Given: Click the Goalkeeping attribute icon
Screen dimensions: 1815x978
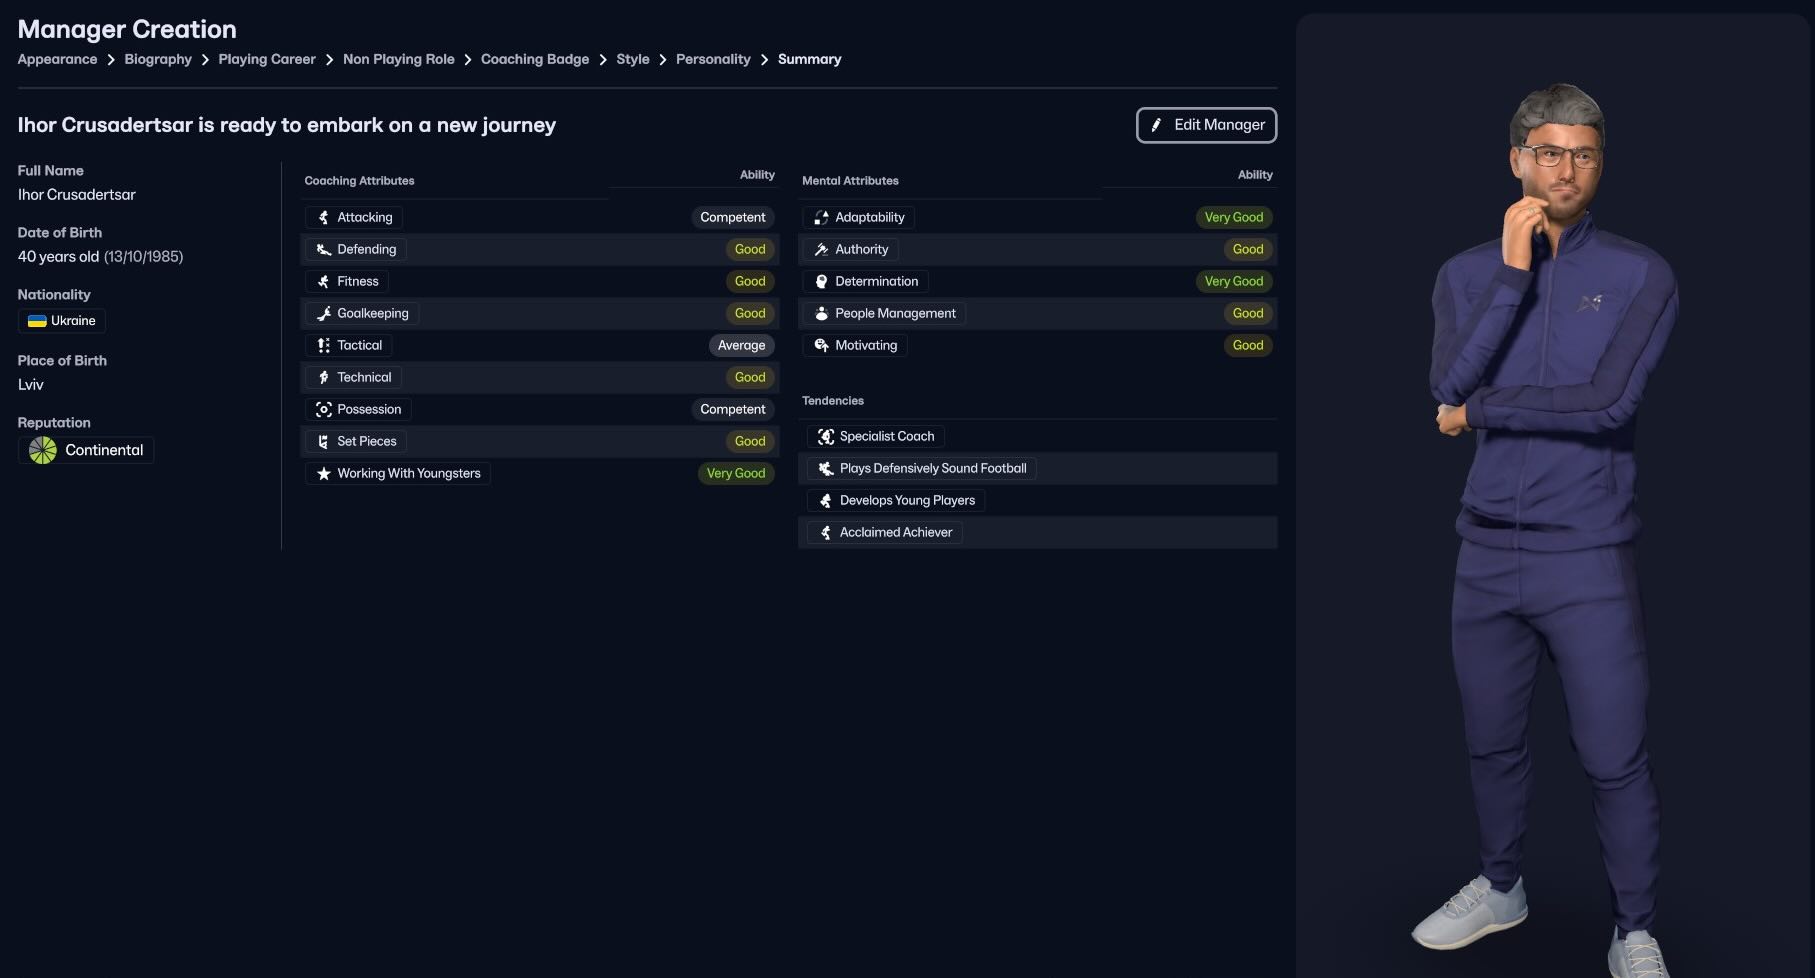Looking at the screenshot, I should tap(323, 313).
